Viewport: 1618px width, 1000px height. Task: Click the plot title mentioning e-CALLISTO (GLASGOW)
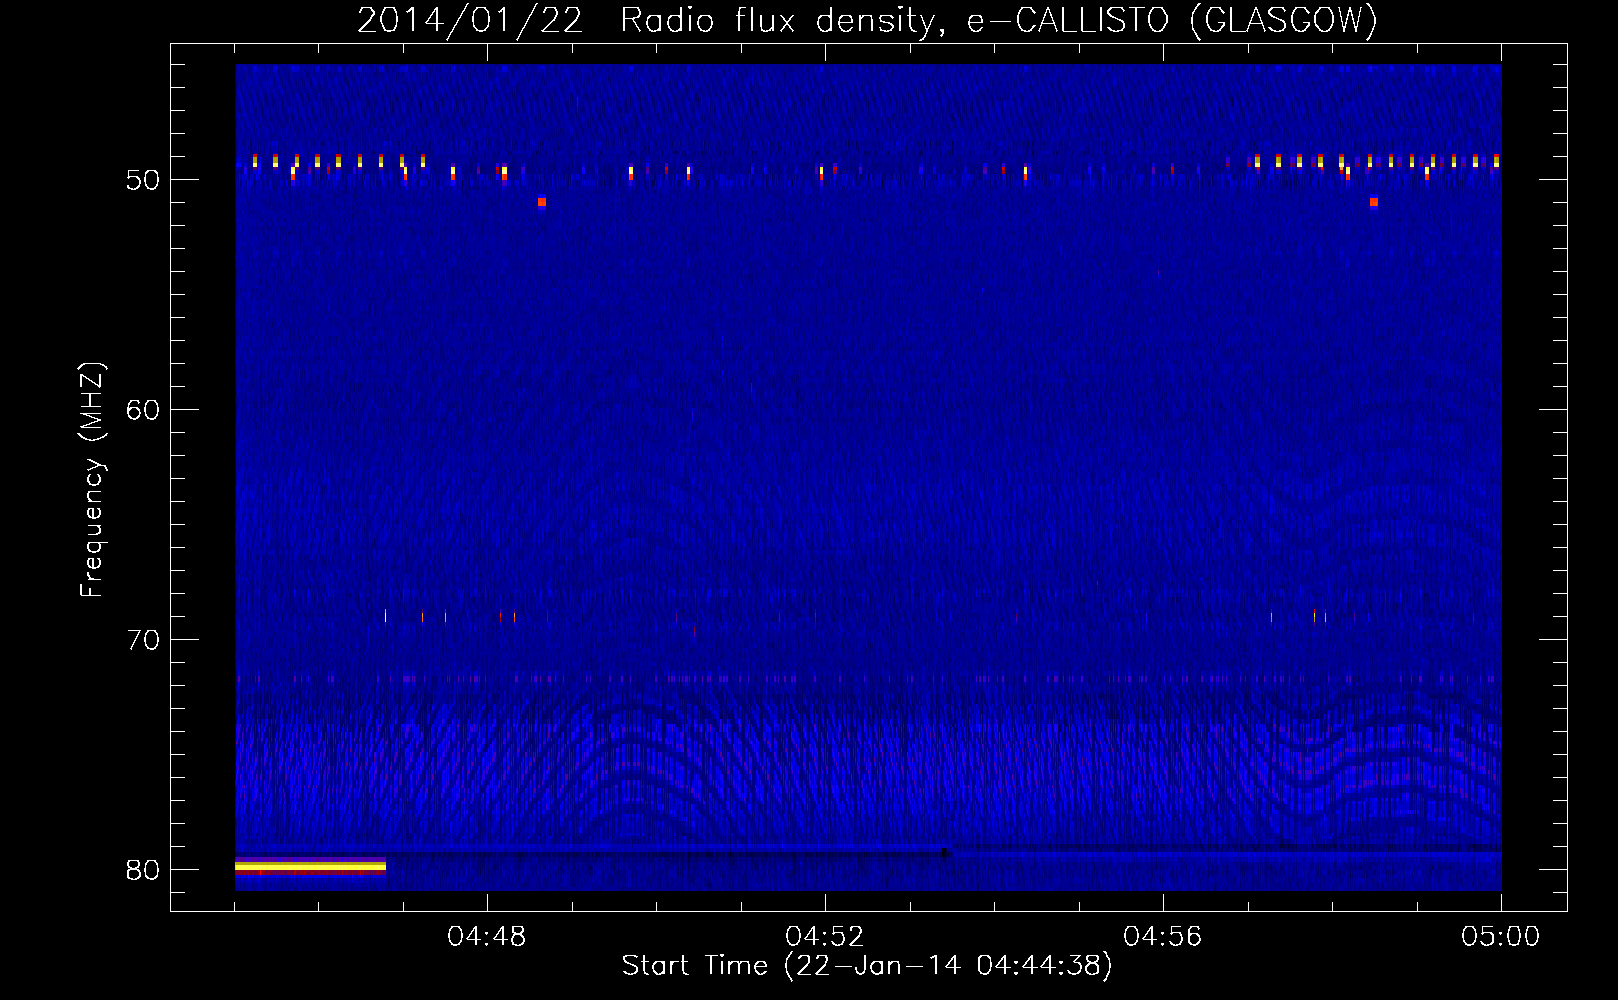[x=867, y=20]
